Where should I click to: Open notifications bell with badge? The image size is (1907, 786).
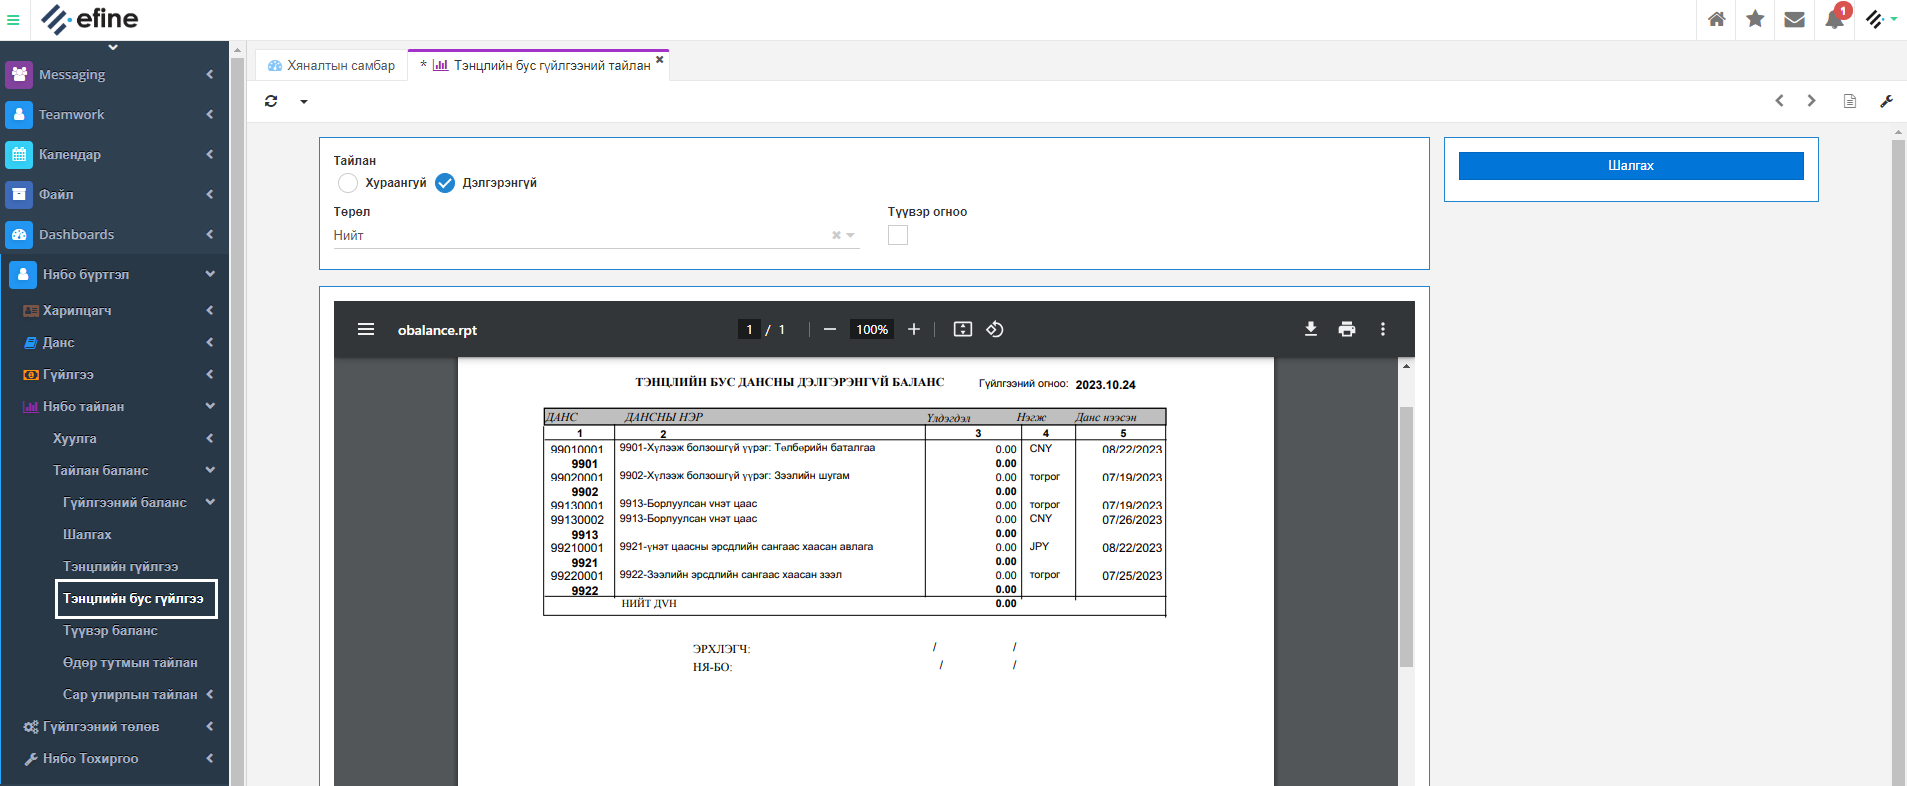1834,19
